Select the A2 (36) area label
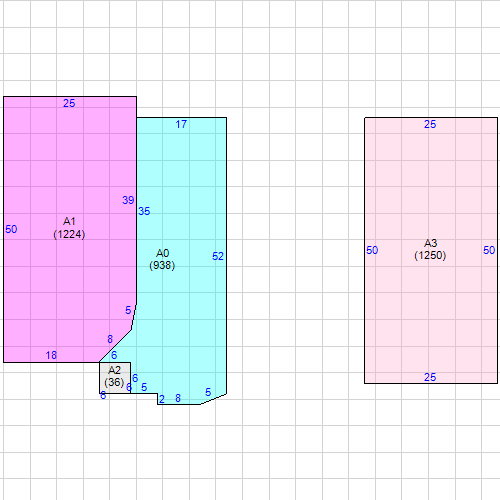Viewport: 500px width, 500px height. pos(114,376)
